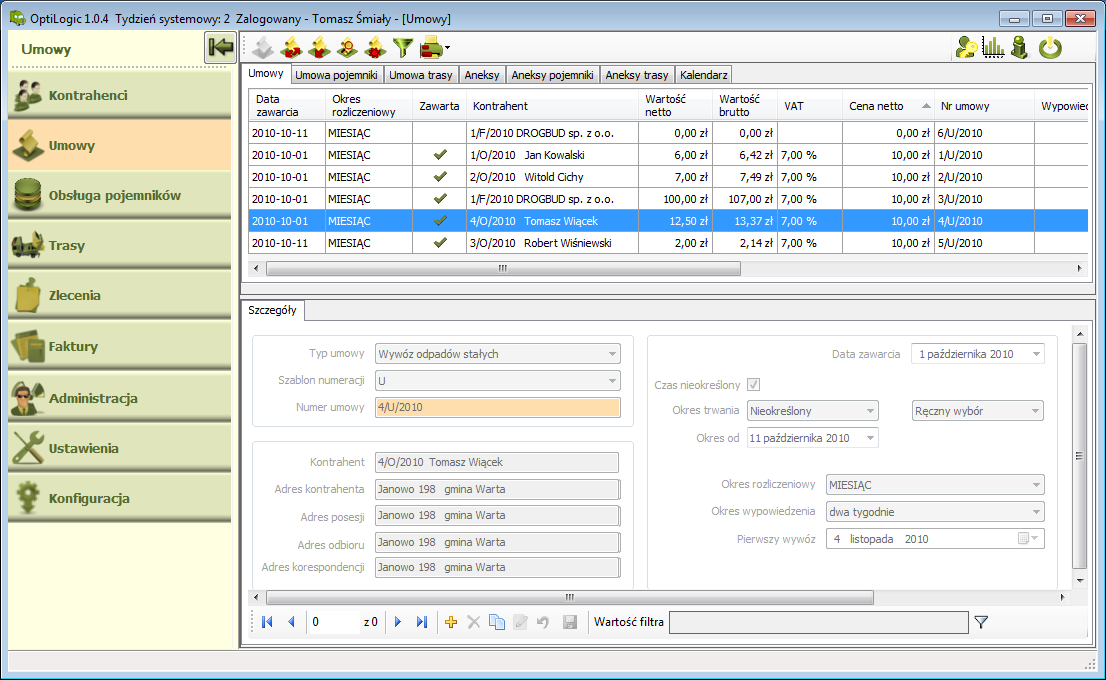Image resolution: width=1106 pixels, height=680 pixels.
Task: Click the contract icon with a red down arrow
Action: 319,48
